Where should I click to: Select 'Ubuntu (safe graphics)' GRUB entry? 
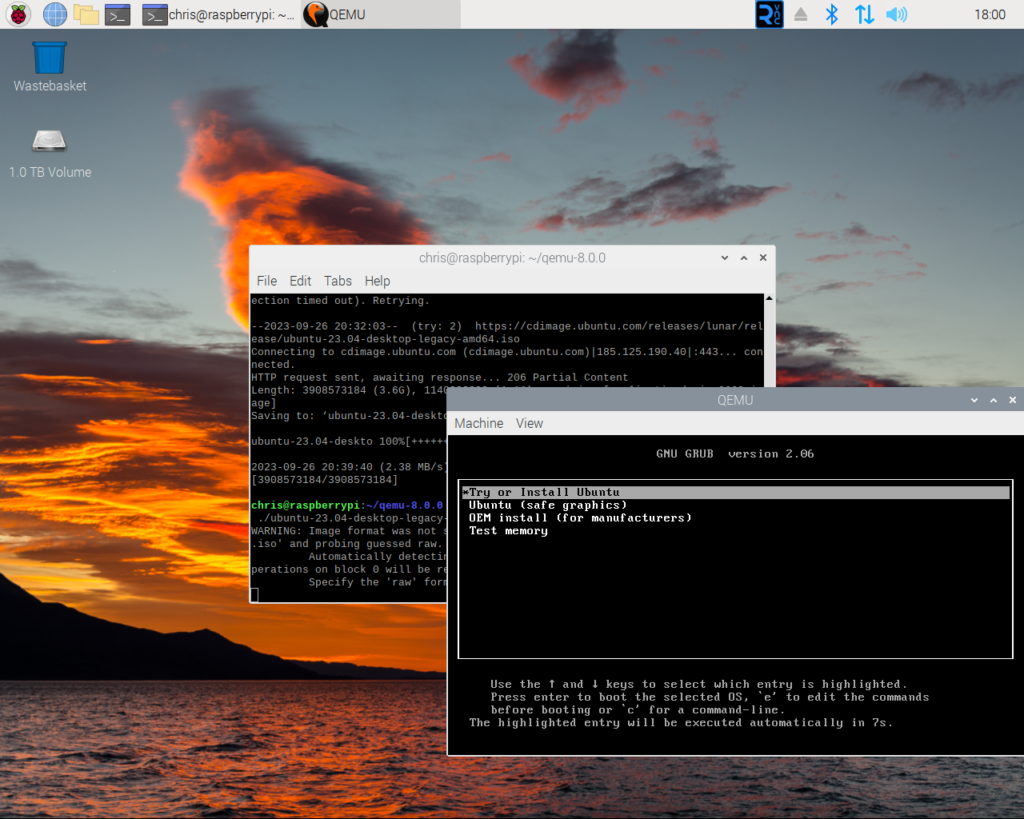(x=547, y=506)
